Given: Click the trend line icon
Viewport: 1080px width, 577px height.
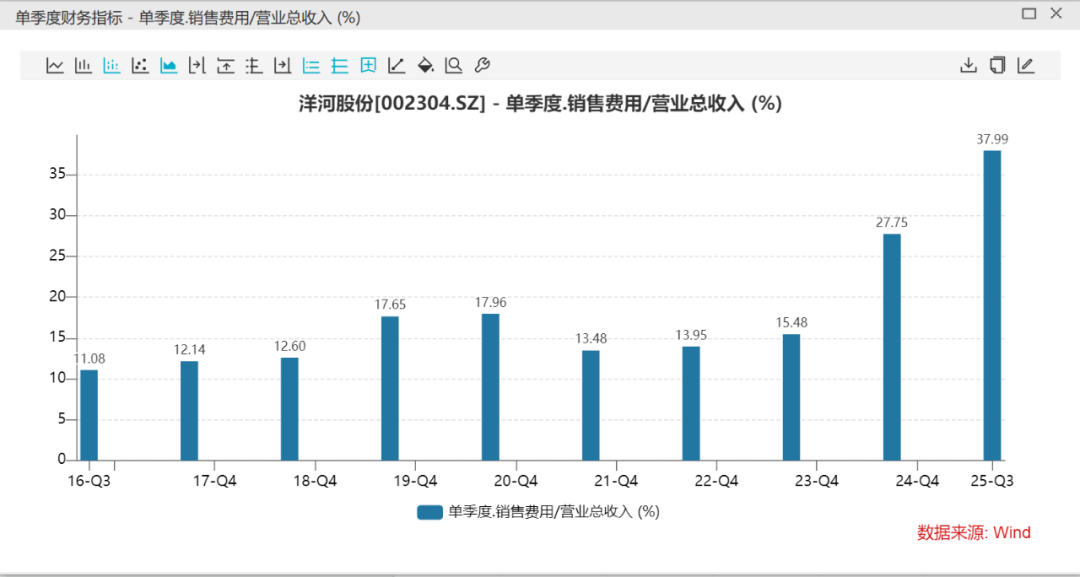Looking at the screenshot, I should point(396,65).
